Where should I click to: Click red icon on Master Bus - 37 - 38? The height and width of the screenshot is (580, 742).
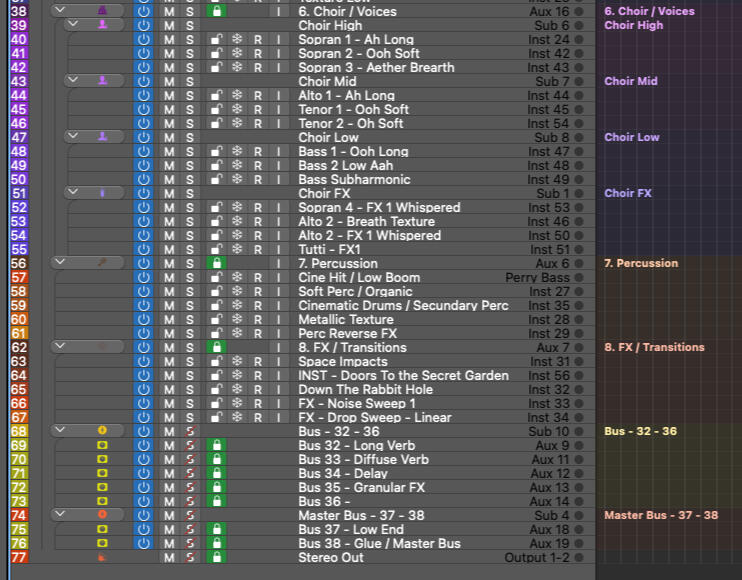(x=102, y=514)
